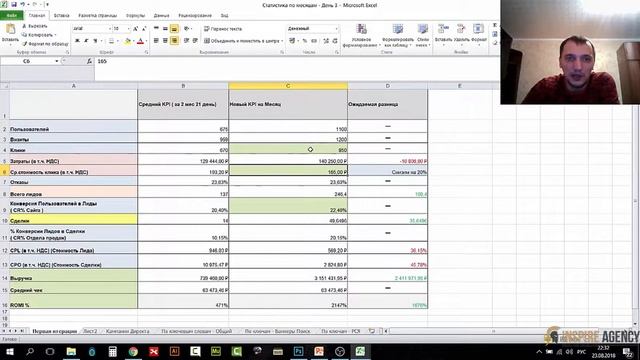The image size is (640, 360).
Task: Open the Файл (File) tab
Action: pyautogui.click(x=12, y=16)
